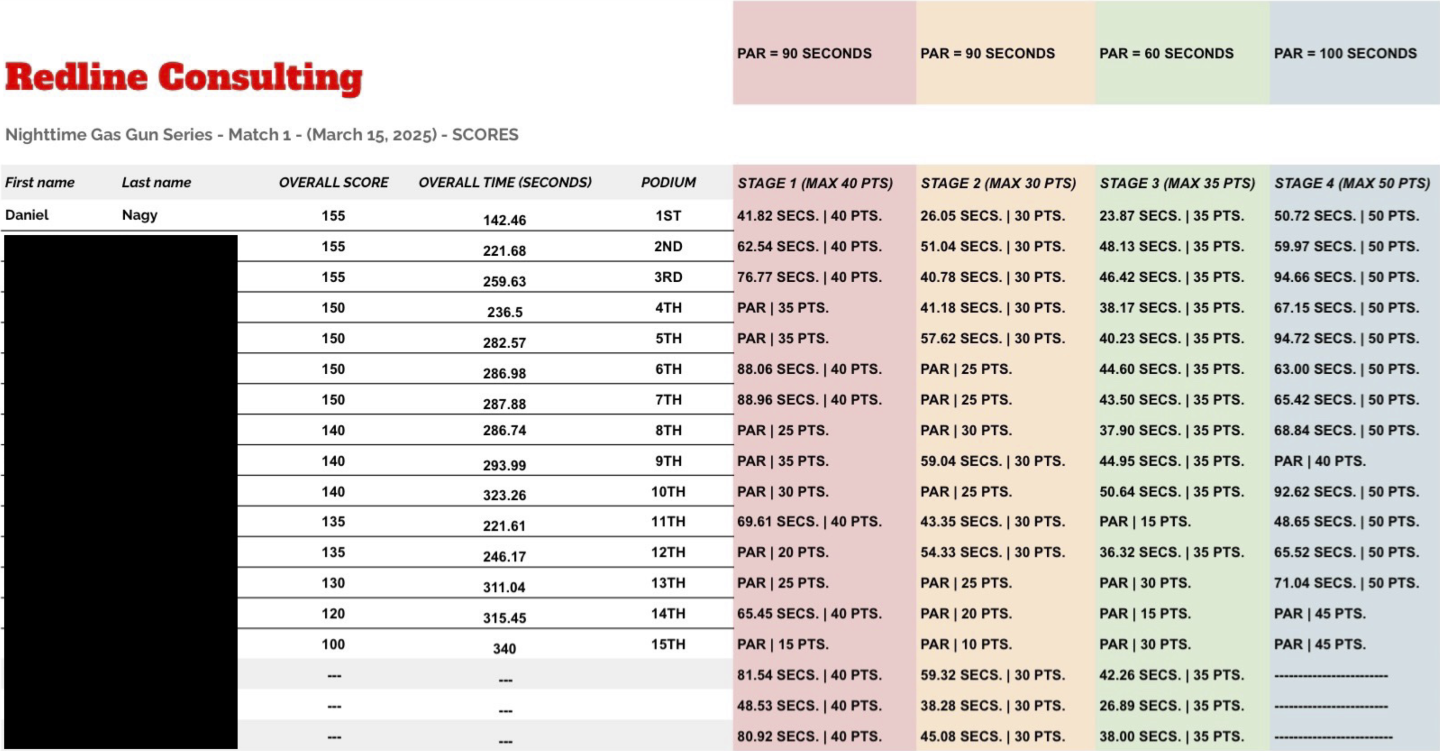The height and width of the screenshot is (751, 1440).
Task: Select the STAGE 3 (MAX 35 PTS) header
Action: [1177, 184]
